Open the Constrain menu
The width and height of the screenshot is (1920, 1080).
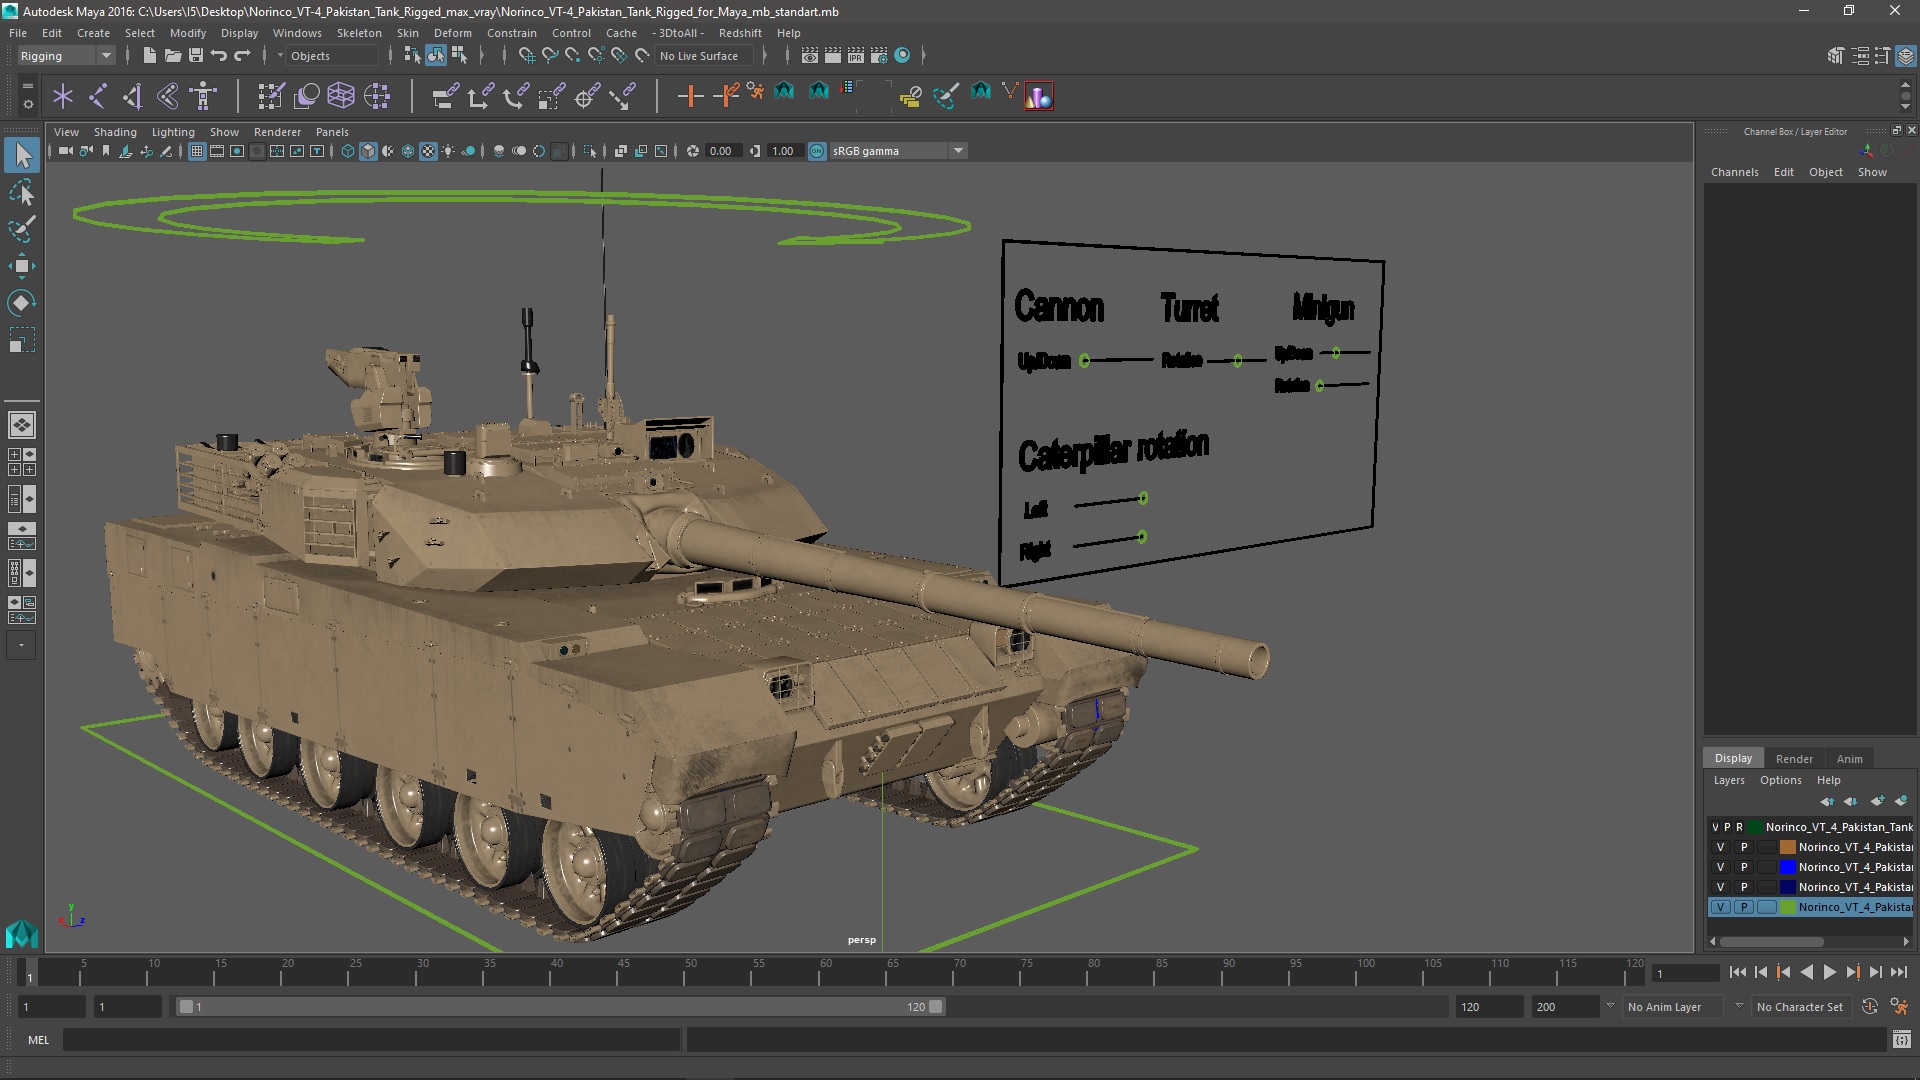pos(511,33)
